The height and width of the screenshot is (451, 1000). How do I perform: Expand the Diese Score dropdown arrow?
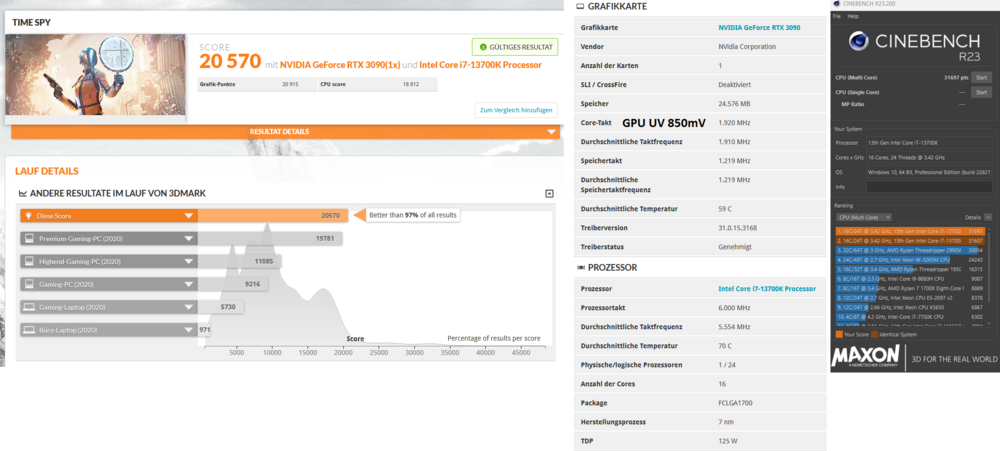tap(188, 216)
